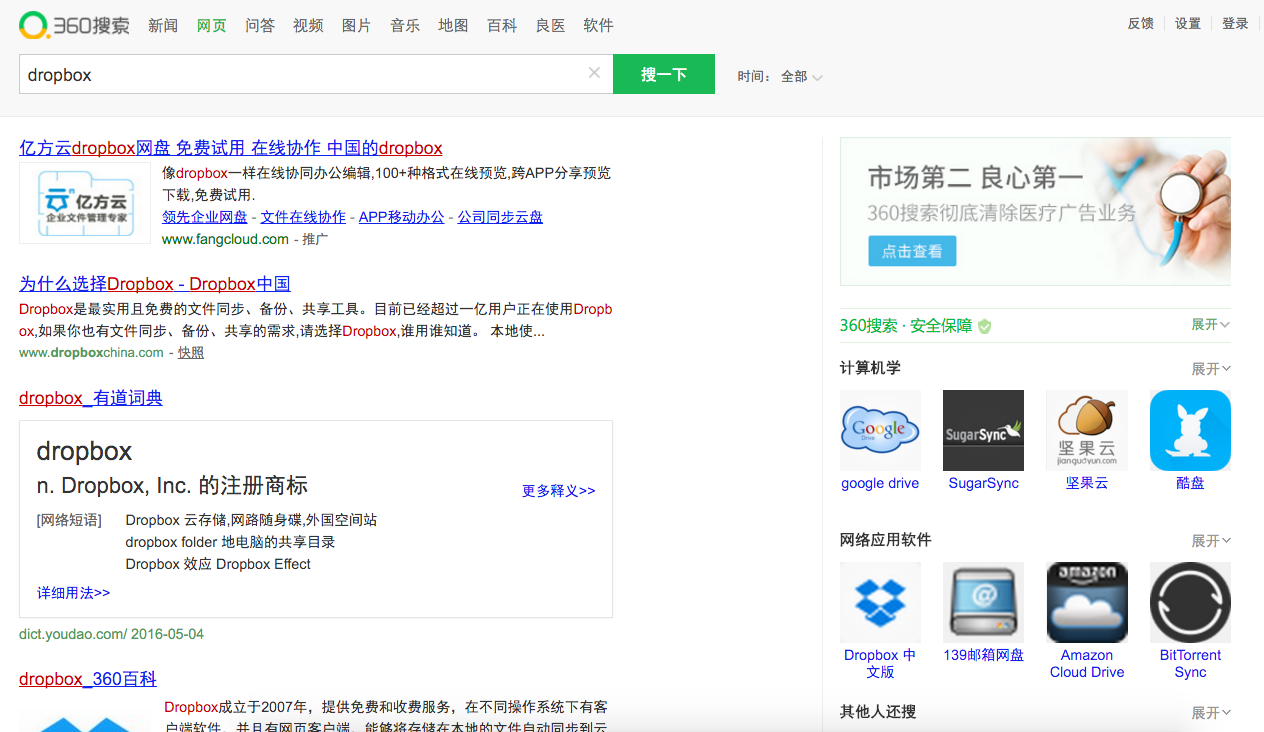Select the 139邮箱网盘 icon

(x=983, y=602)
